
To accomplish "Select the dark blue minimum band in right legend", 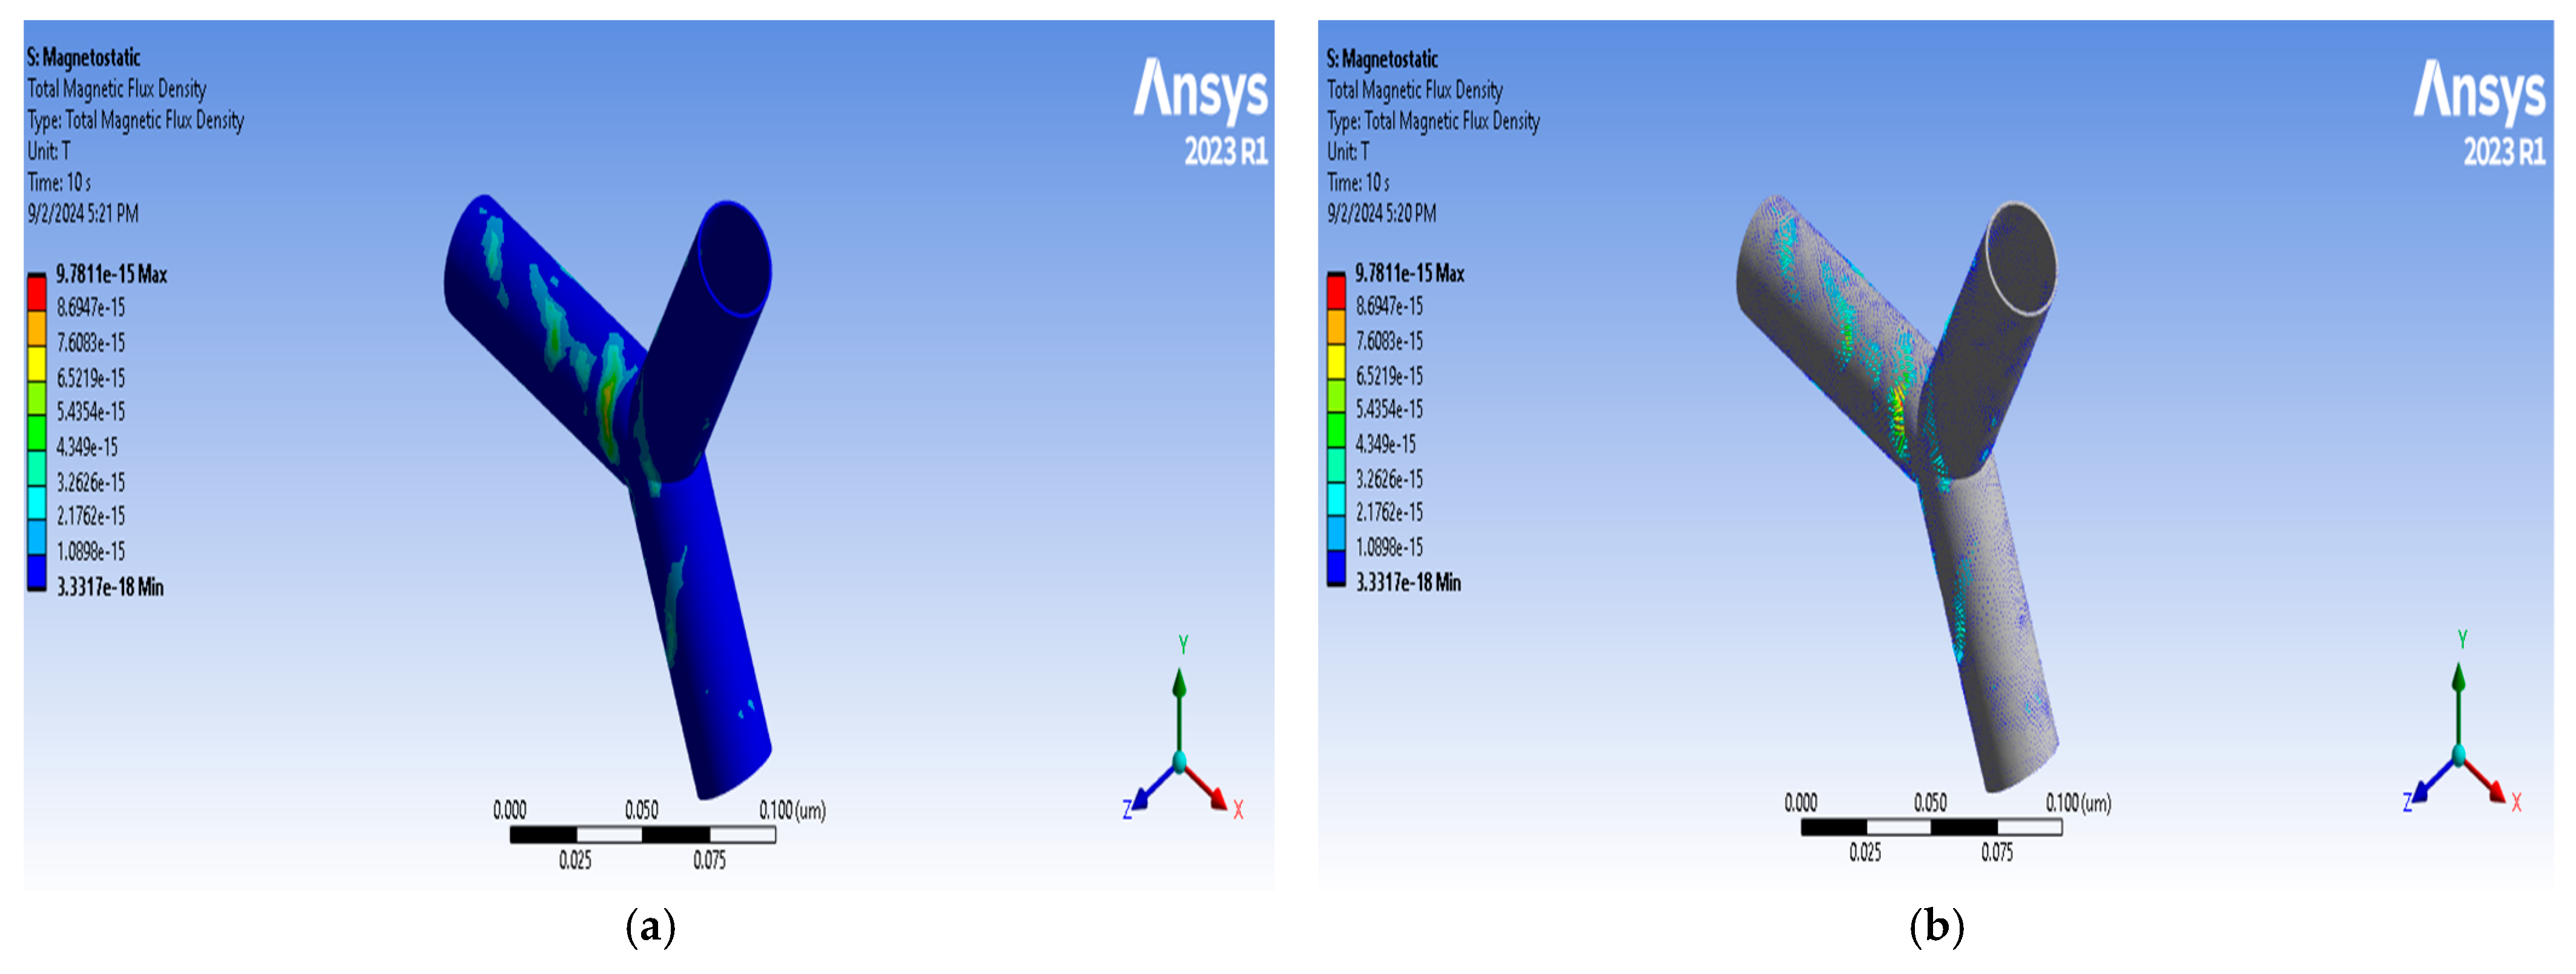I will coord(1336,566).
